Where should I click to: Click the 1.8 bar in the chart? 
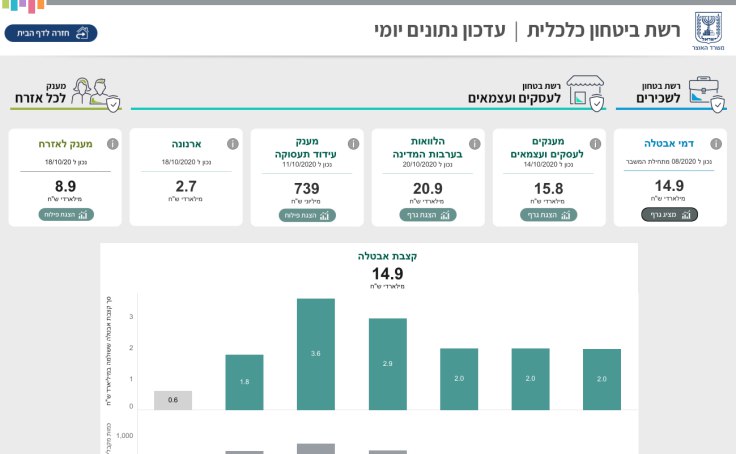pyautogui.click(x=244, y=382)
